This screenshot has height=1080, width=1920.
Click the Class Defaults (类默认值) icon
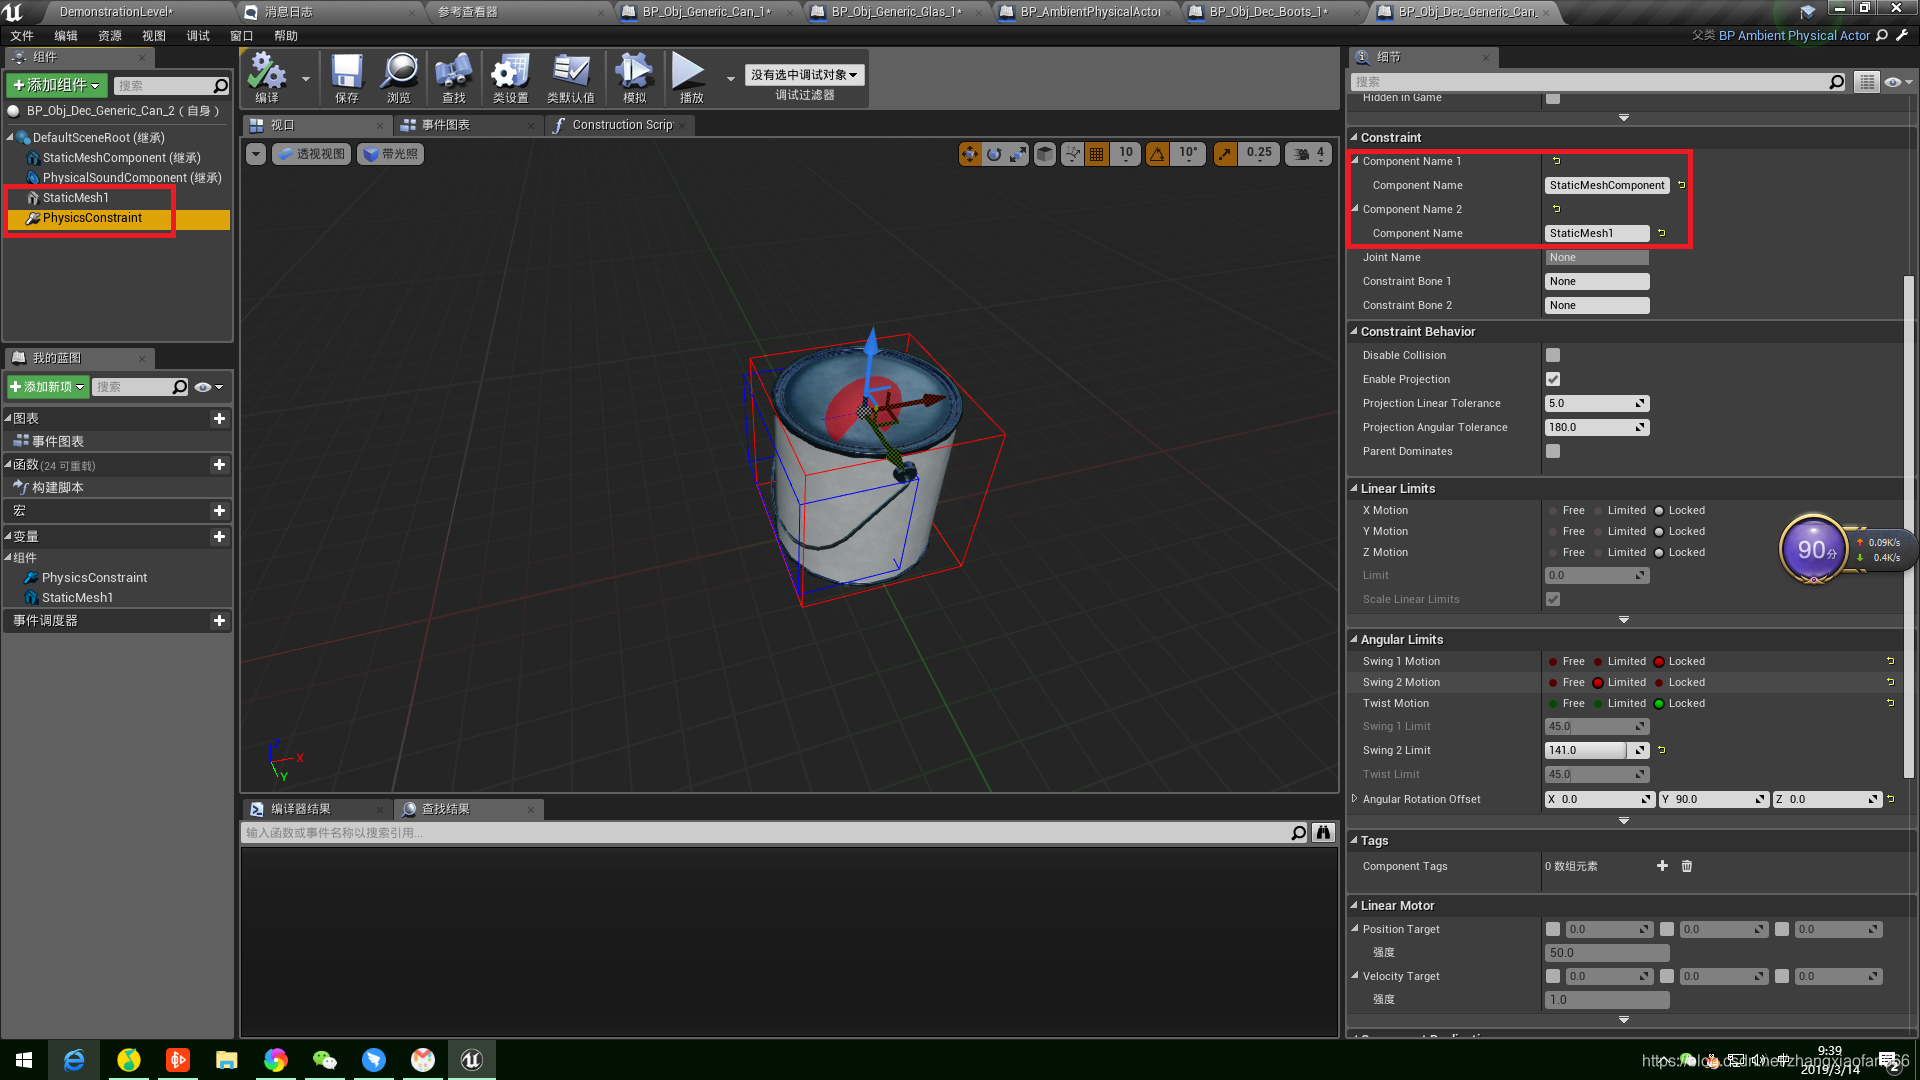(x=571, y=72)
